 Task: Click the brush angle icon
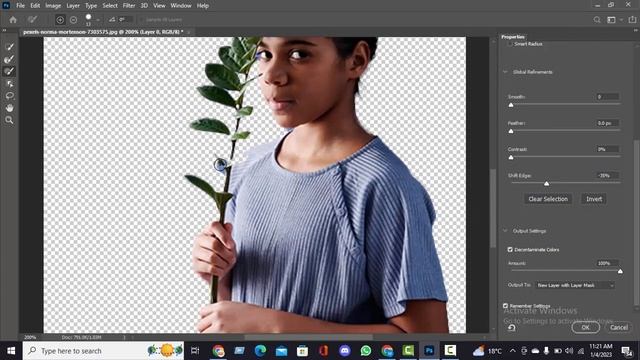[x=112, y=20]
